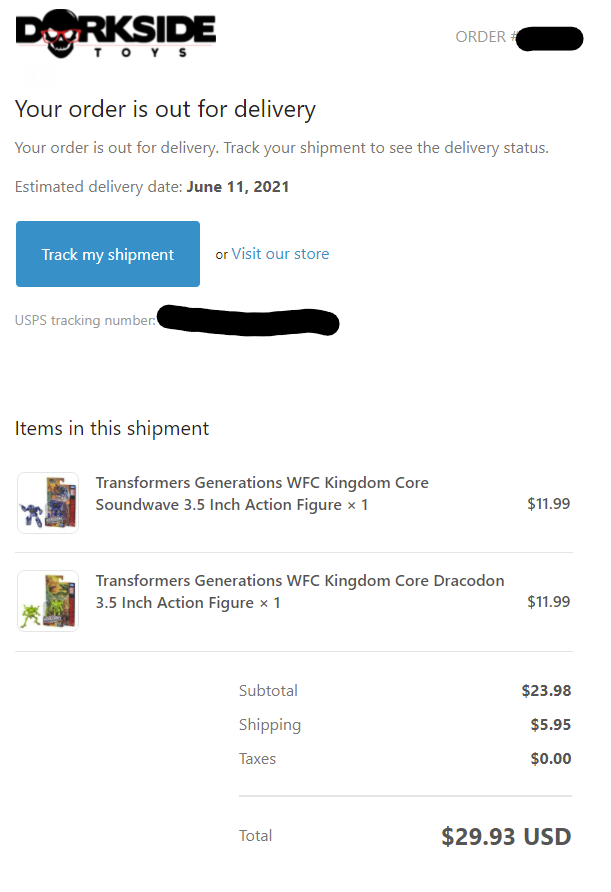Screen dimensions: 611x892
Task: Click the Items in this shipment heading
Action: point(112,429)
